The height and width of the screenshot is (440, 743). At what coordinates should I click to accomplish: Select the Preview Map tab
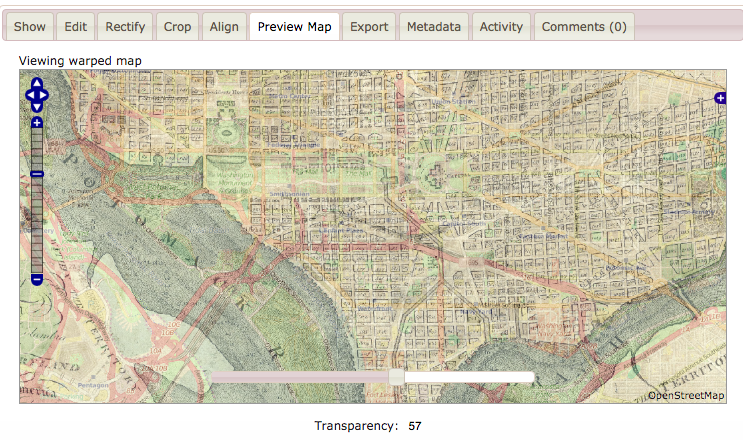pyautogui.click(x=294, y=26)
